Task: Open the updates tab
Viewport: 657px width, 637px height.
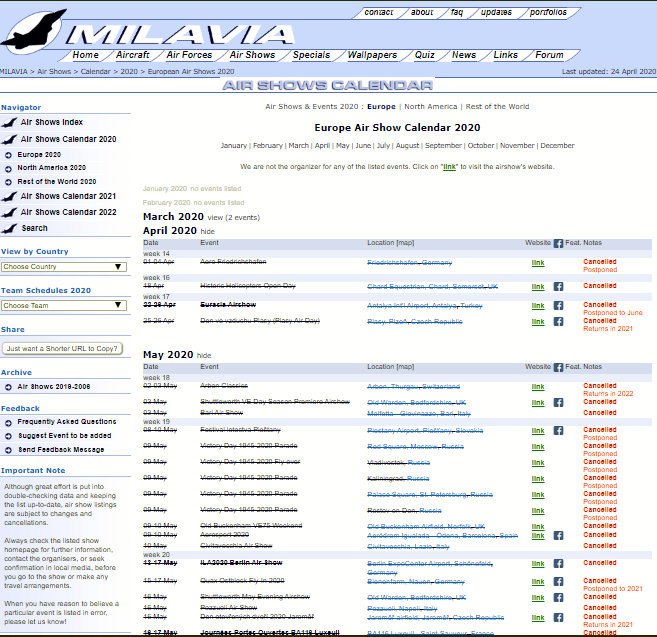Action: [496, 12]
